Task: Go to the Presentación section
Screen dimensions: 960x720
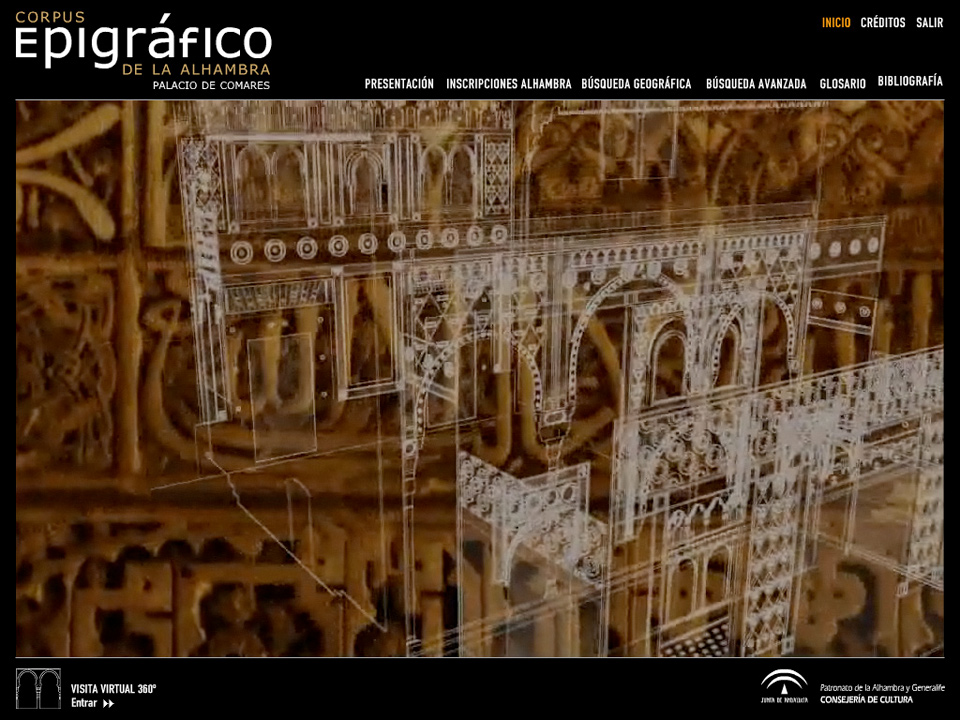Action: [x=399, y=84]
